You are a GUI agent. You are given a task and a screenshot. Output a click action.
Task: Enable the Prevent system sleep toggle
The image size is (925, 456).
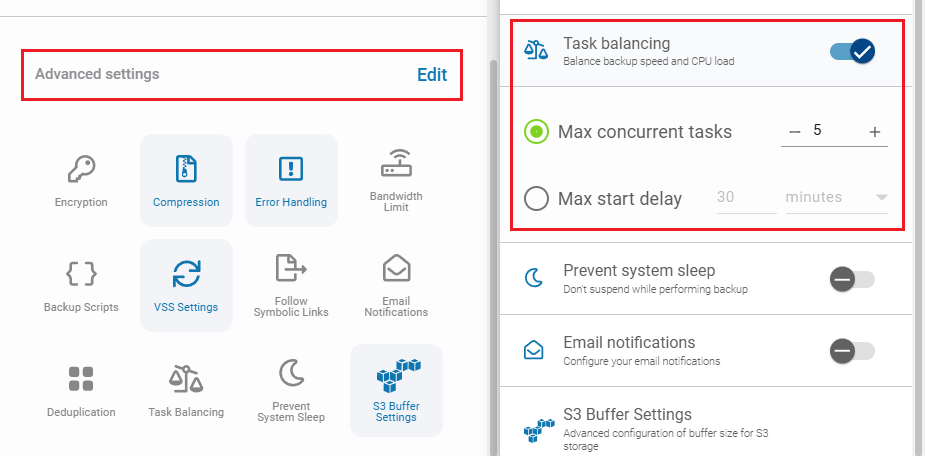[852, 279]
